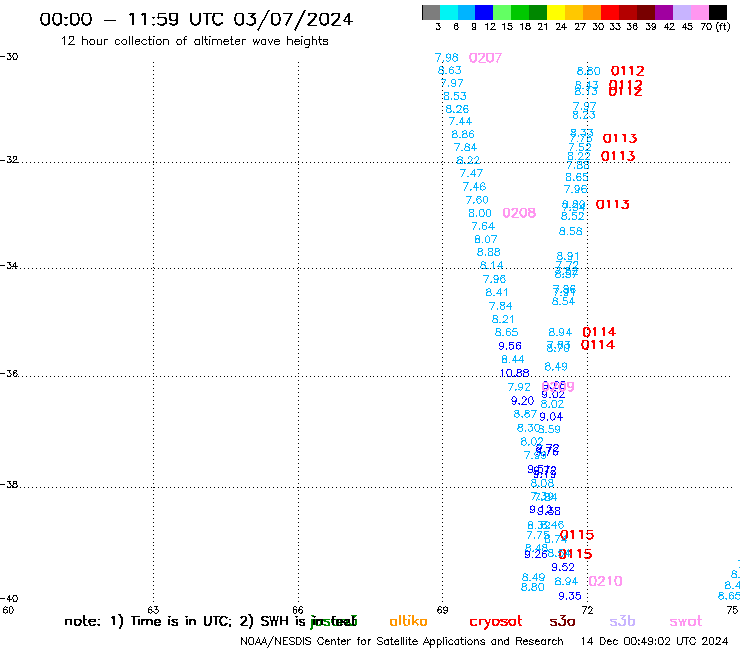Click the 'altika' satellite label
This screenshot has height=650, width=740.
click(x=408, y=621)
